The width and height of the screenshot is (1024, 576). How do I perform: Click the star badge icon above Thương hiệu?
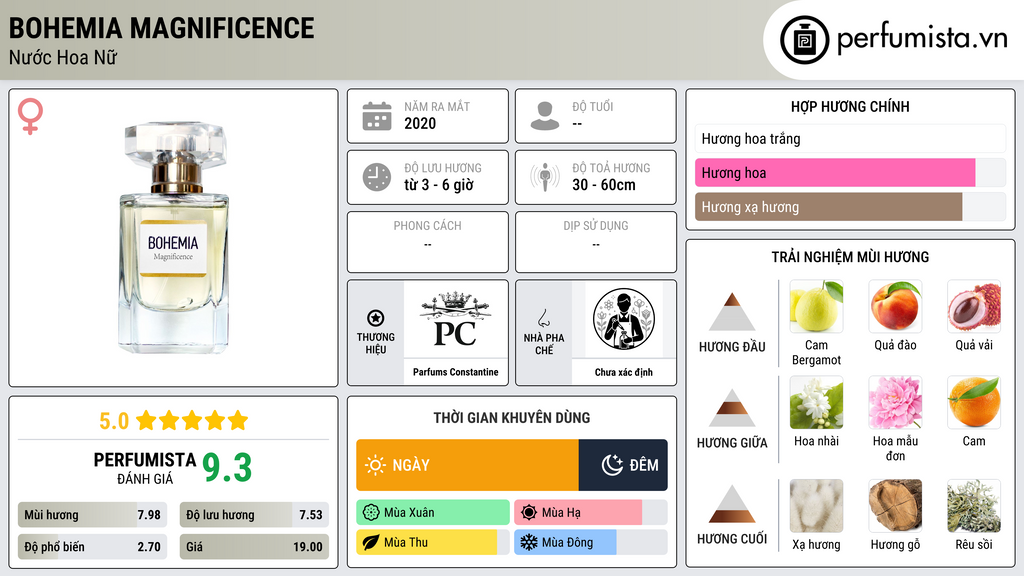376,318
